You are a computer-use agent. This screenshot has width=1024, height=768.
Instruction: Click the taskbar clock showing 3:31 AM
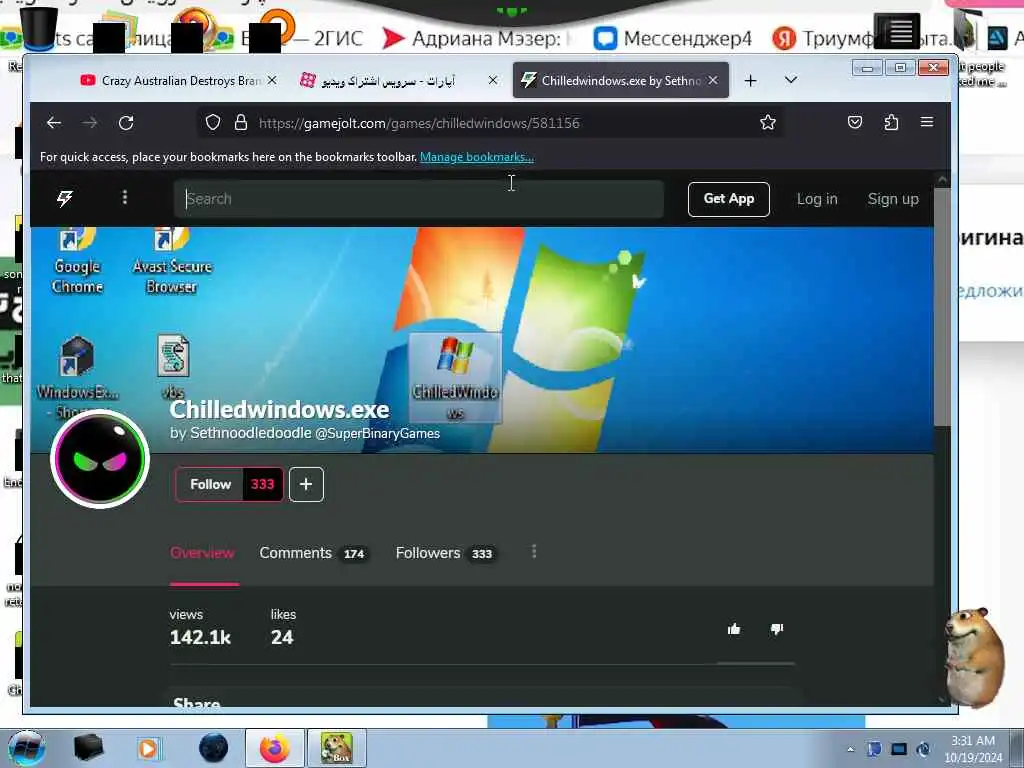[973, 749]
